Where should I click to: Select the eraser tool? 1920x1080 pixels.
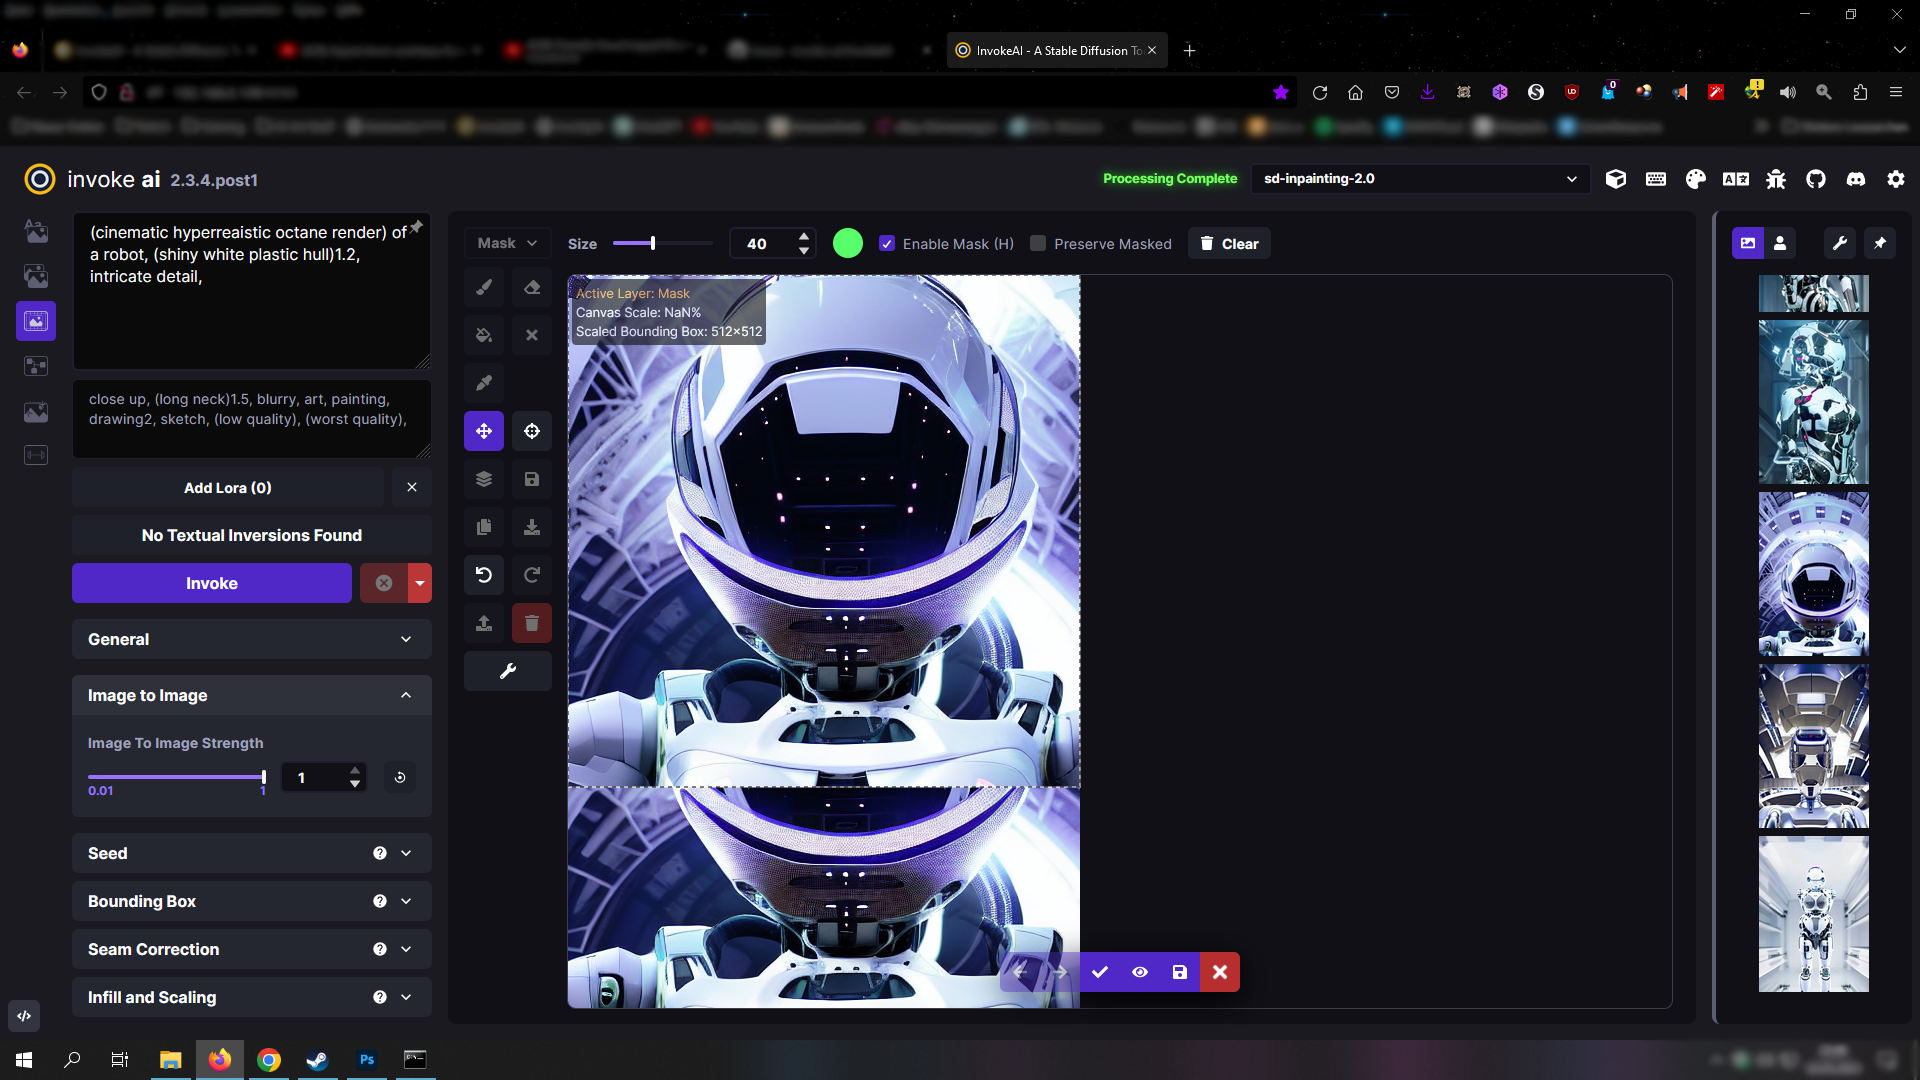click(531, 287)
